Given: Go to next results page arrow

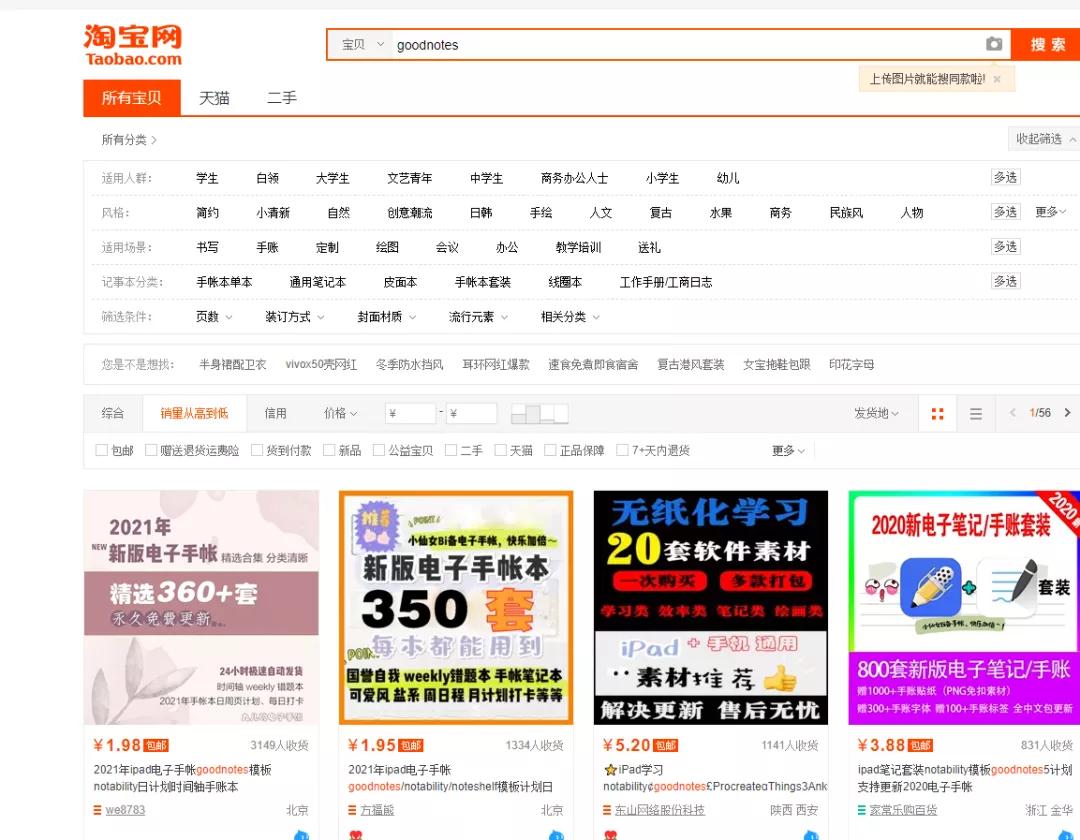Looking at the screenshot, I should coord(1068,412).
